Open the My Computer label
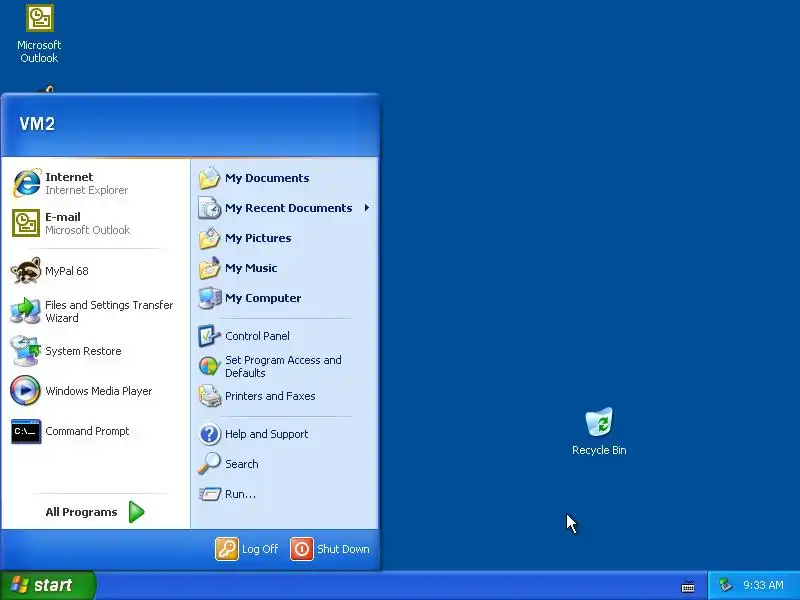The height and width of the screenshot is (600, 800). (263, 298)
